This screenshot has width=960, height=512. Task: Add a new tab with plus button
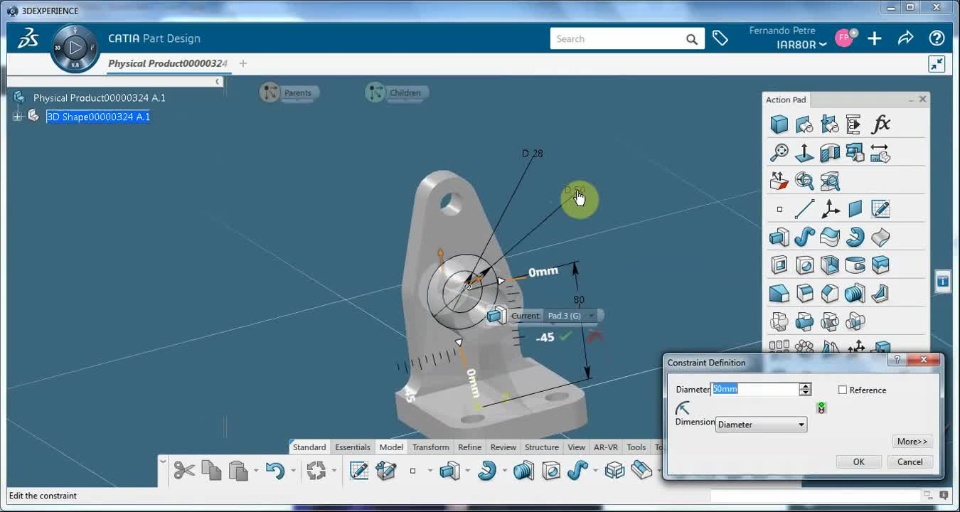pos(243,63)
